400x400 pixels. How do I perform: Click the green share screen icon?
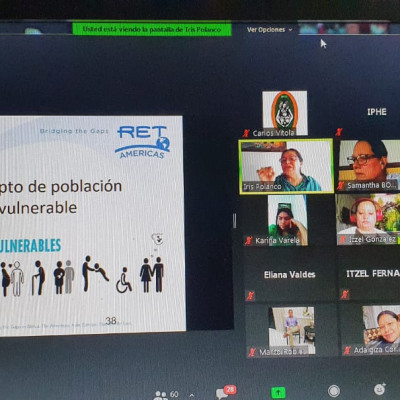(x=278, y=392)
